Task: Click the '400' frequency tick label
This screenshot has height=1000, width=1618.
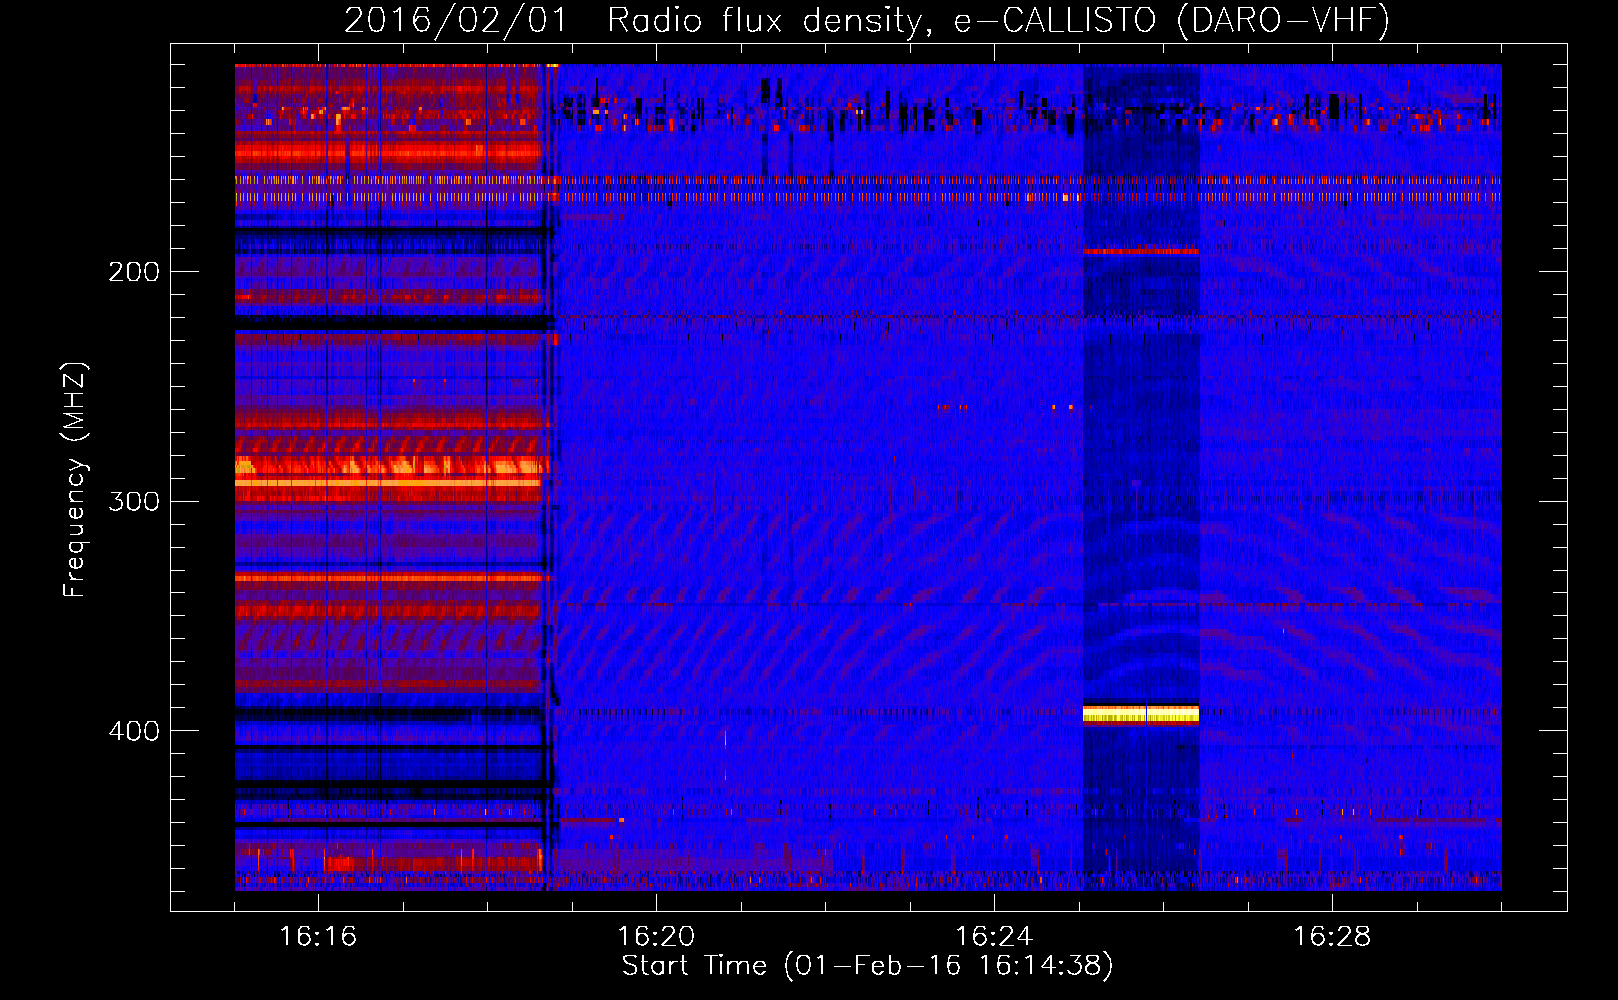Action: [134, 731]
